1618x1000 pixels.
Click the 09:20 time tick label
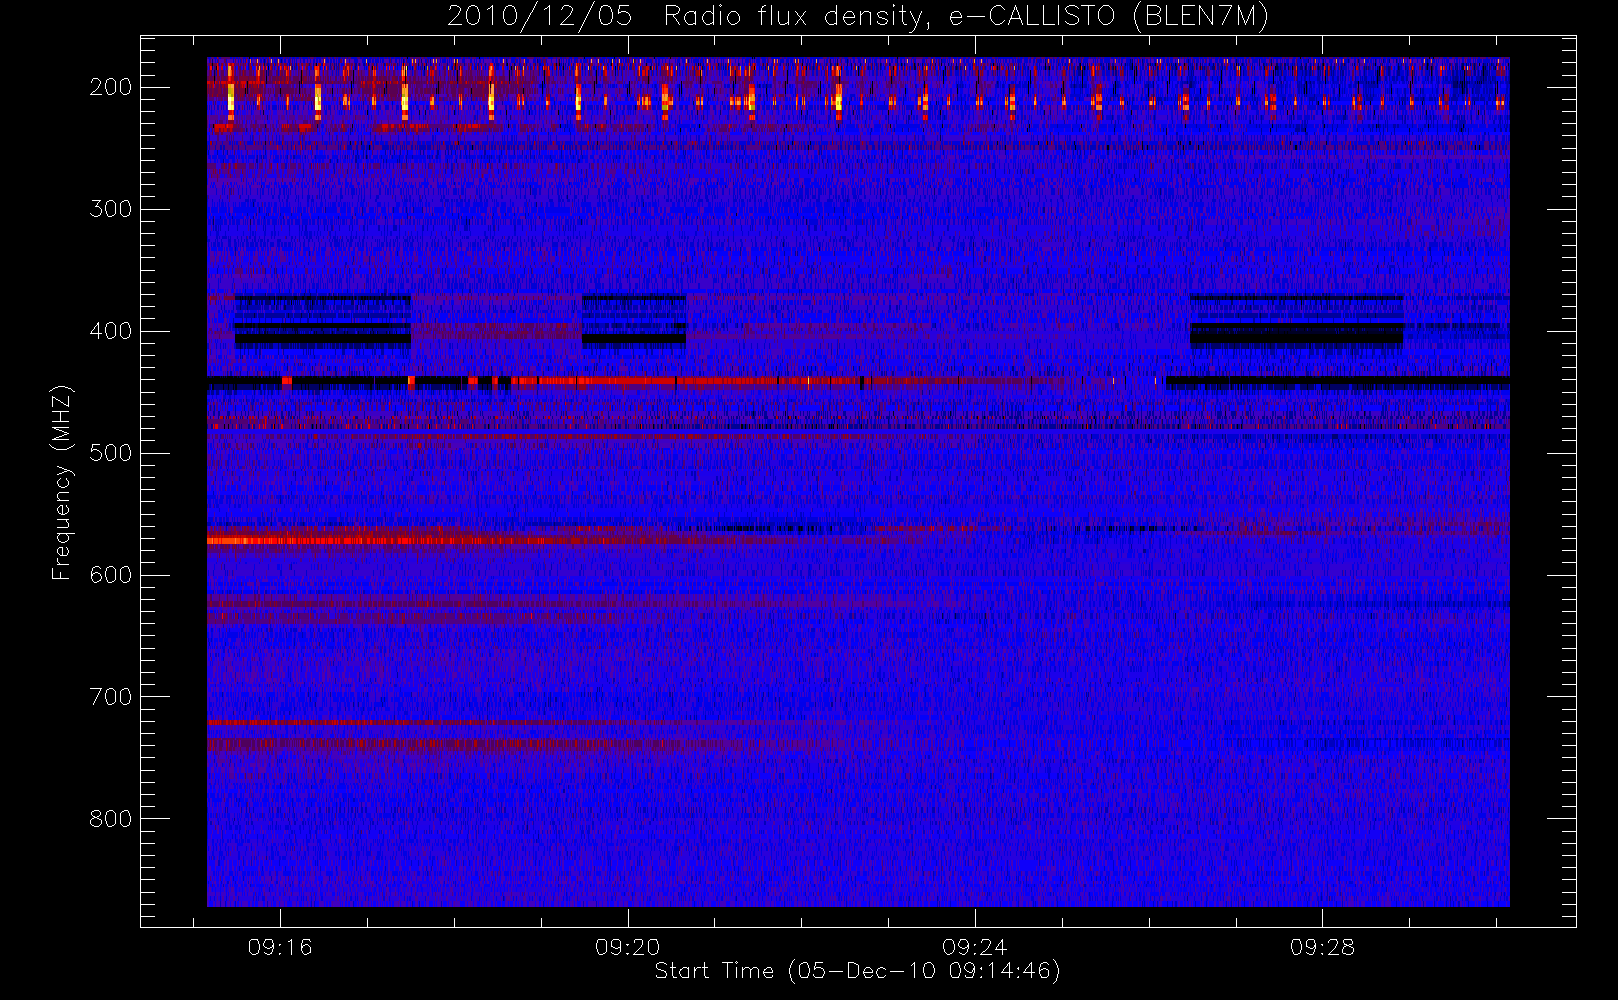627,947
